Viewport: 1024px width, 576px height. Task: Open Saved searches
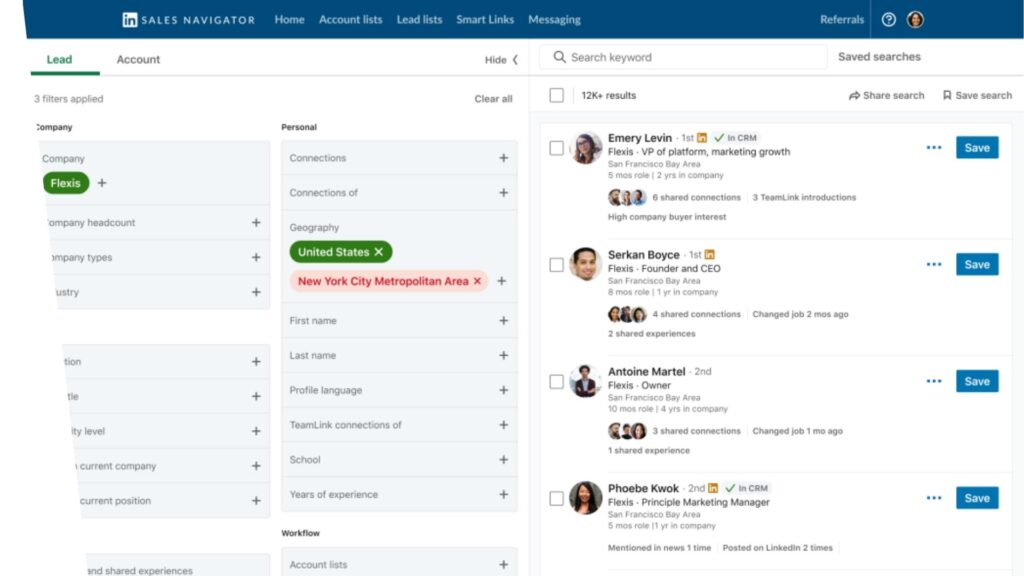(879, 57)
